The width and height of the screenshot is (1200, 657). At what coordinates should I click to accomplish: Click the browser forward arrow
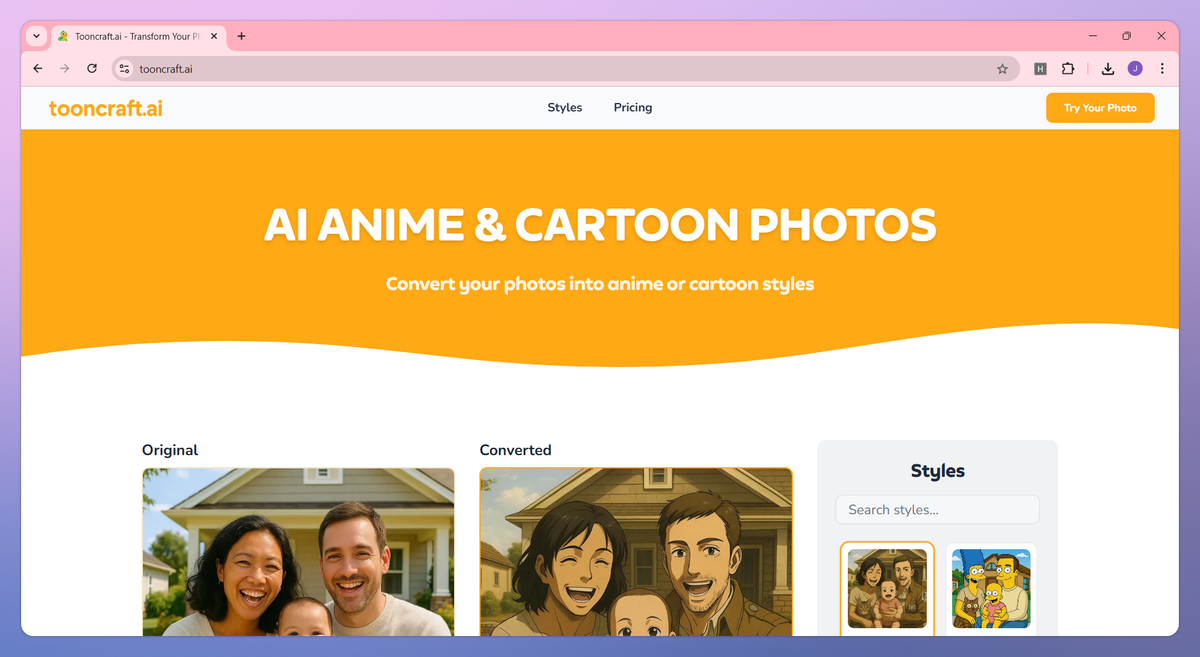[x=65, y=69]
